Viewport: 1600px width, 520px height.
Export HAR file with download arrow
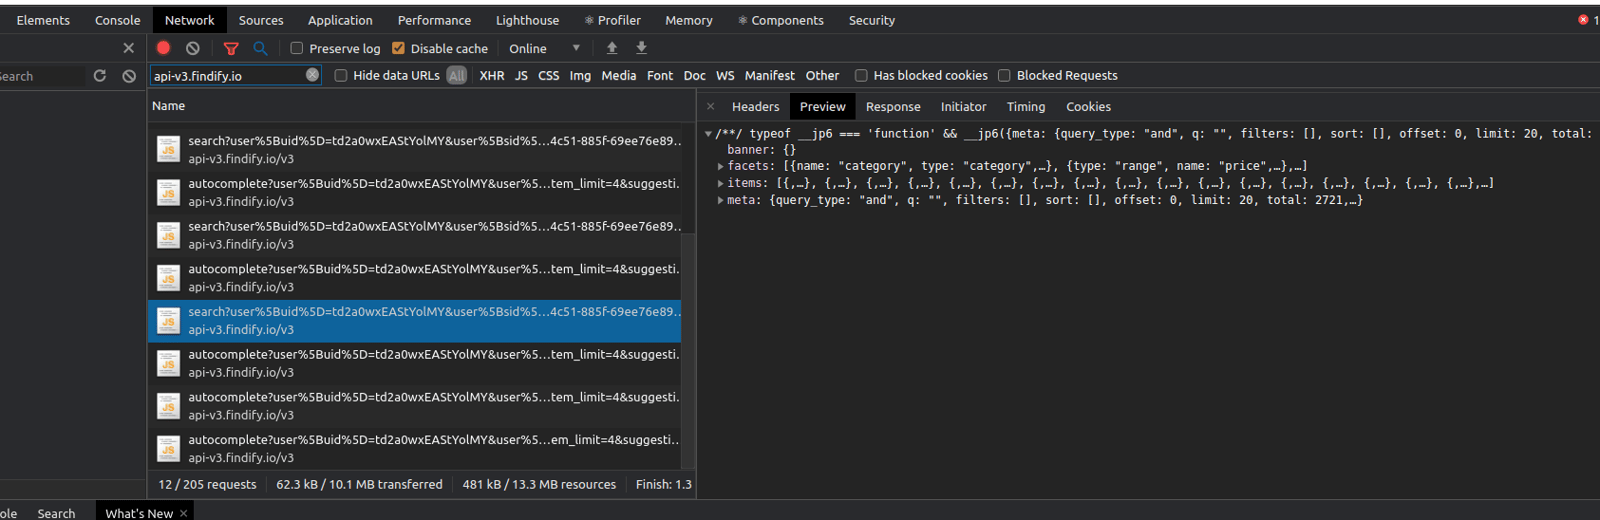click(x=642, y=48)
